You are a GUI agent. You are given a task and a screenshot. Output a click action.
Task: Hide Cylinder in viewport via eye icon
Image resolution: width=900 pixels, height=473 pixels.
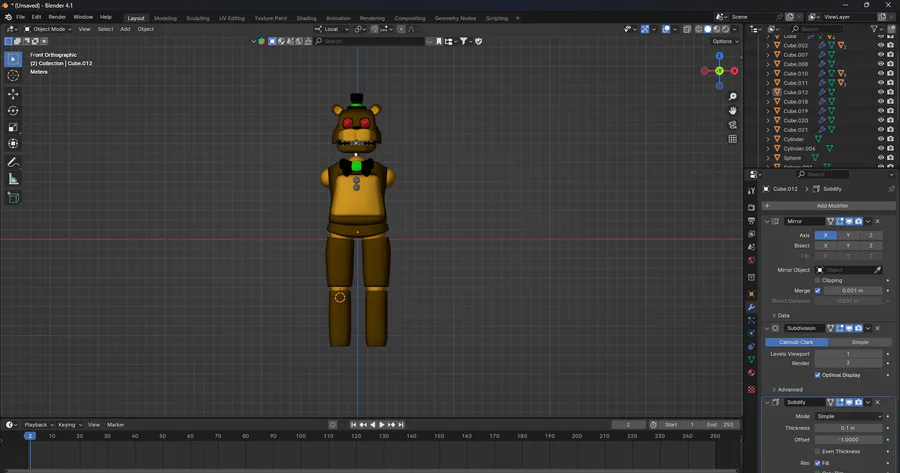coord(880,139)
